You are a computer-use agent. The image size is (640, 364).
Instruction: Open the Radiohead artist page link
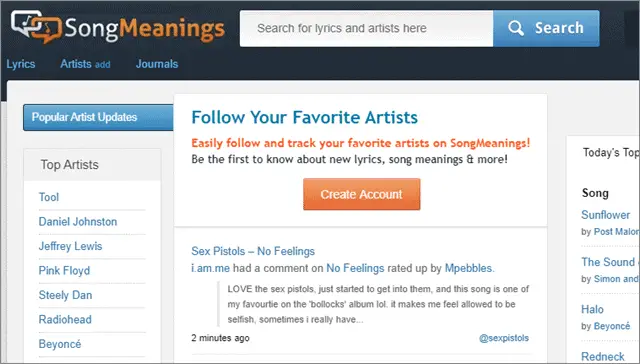[x=65, y=320]
